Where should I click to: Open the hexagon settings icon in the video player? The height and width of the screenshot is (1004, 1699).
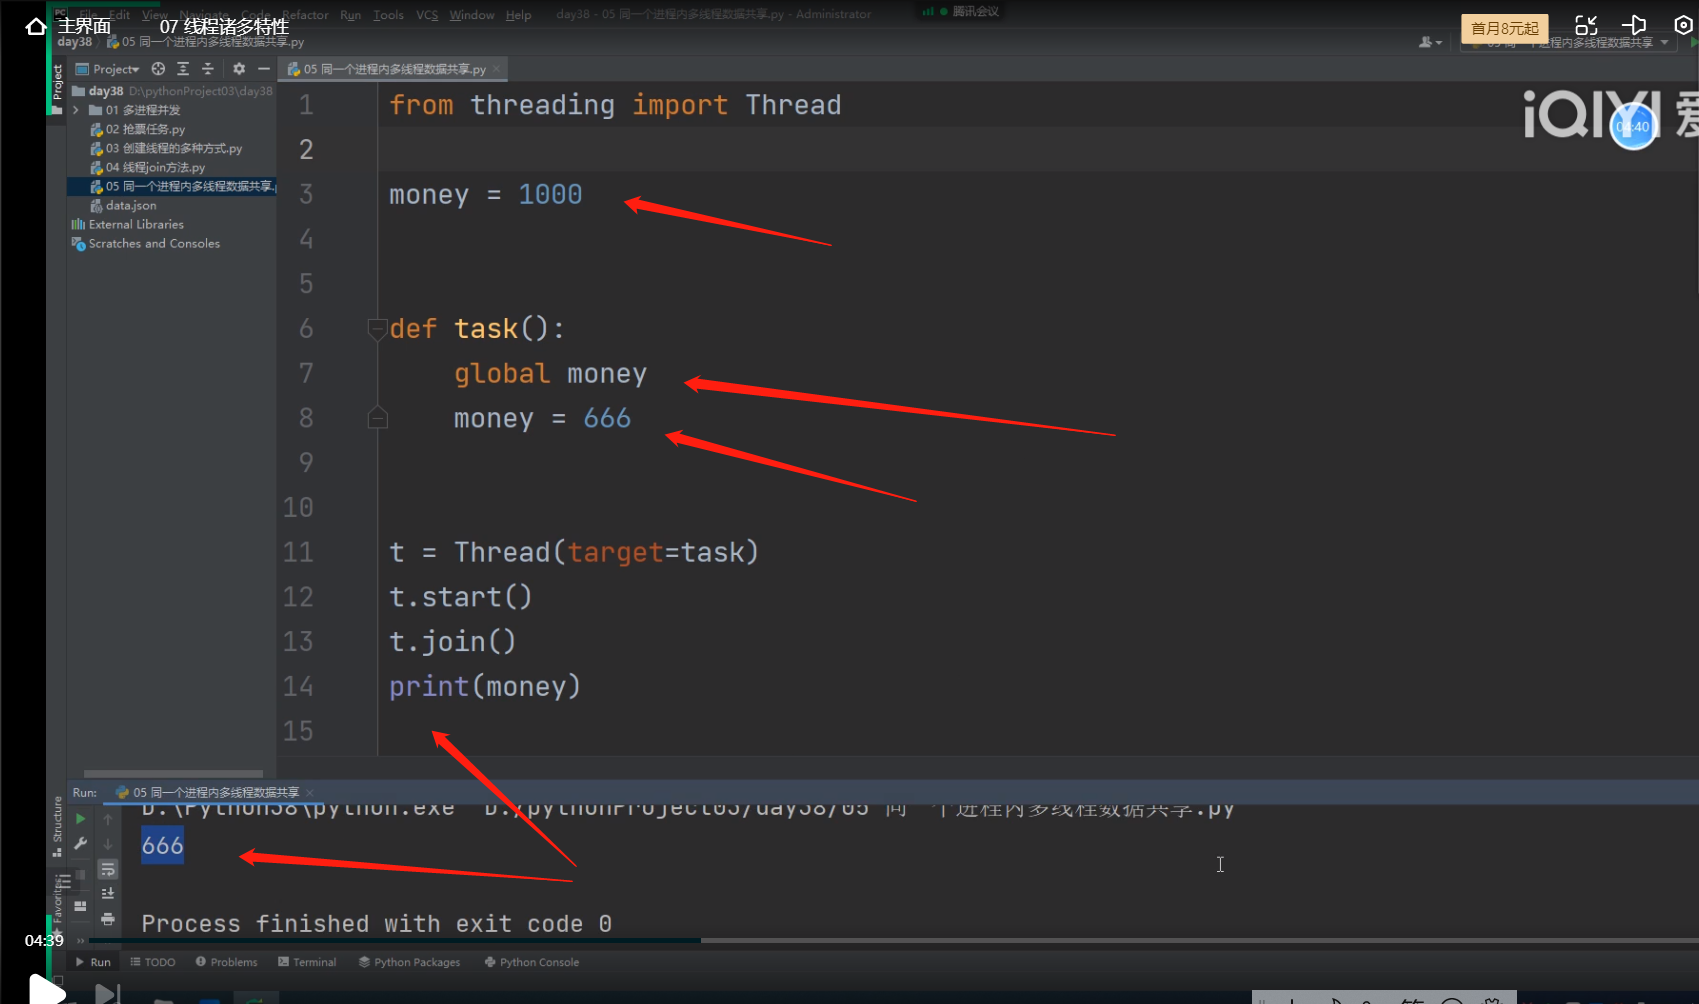tap(1683, 26)
